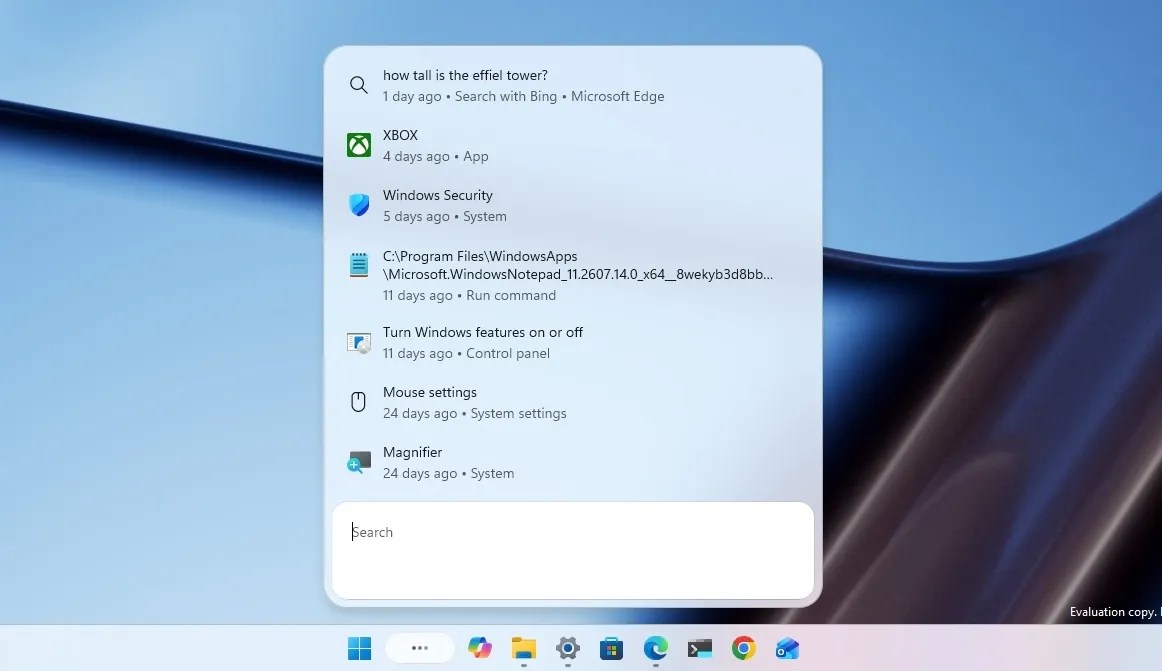Open File Explorer from the taskbar
Viewport: 1162px width, 671px height.
tap(523, 648)
